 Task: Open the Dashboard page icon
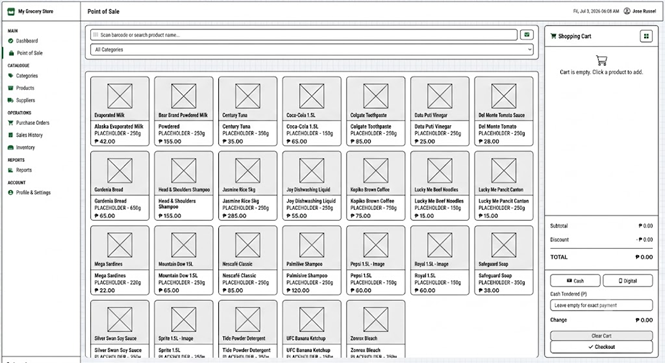11,41
